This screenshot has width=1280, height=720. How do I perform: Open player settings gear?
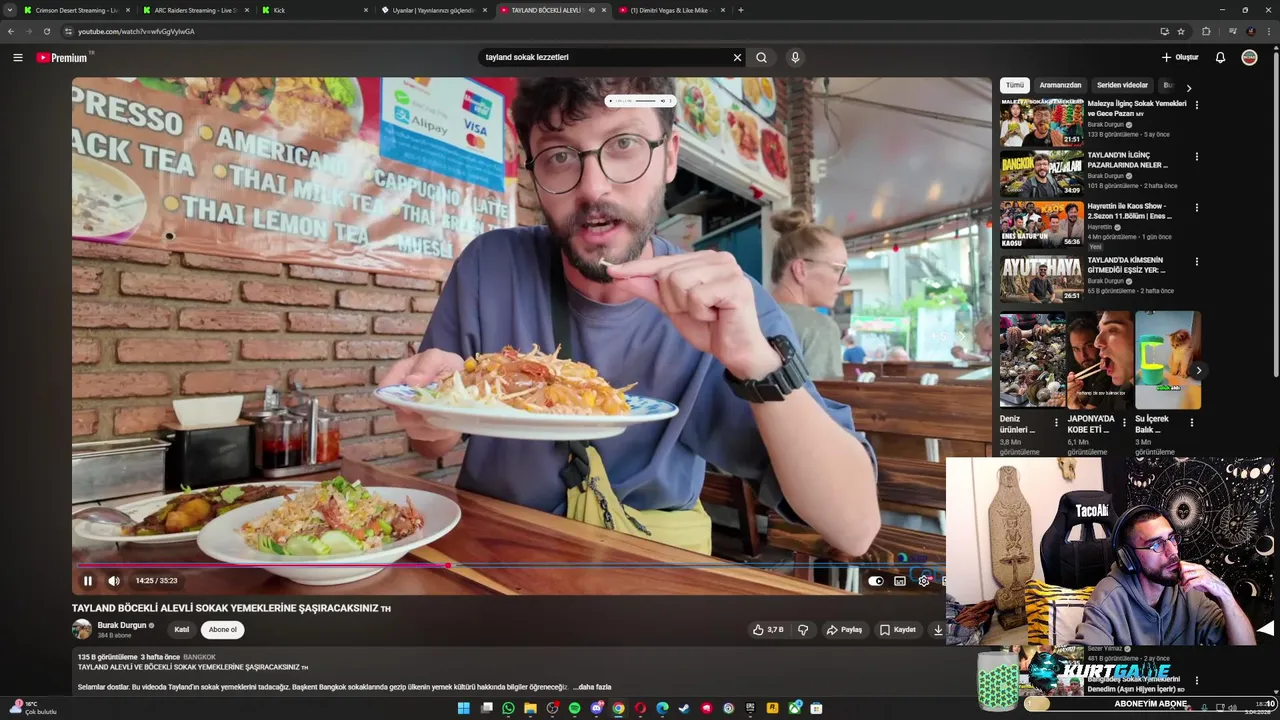coord(924,581)
